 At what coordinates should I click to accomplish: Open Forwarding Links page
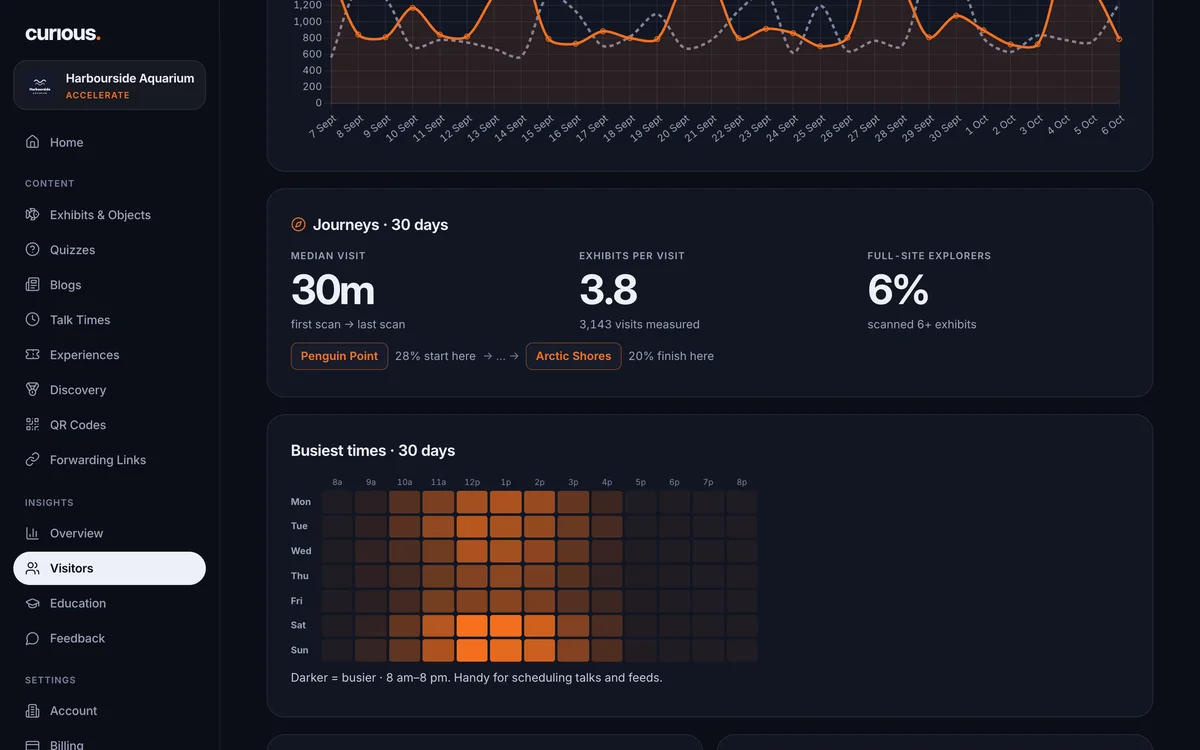110,460
